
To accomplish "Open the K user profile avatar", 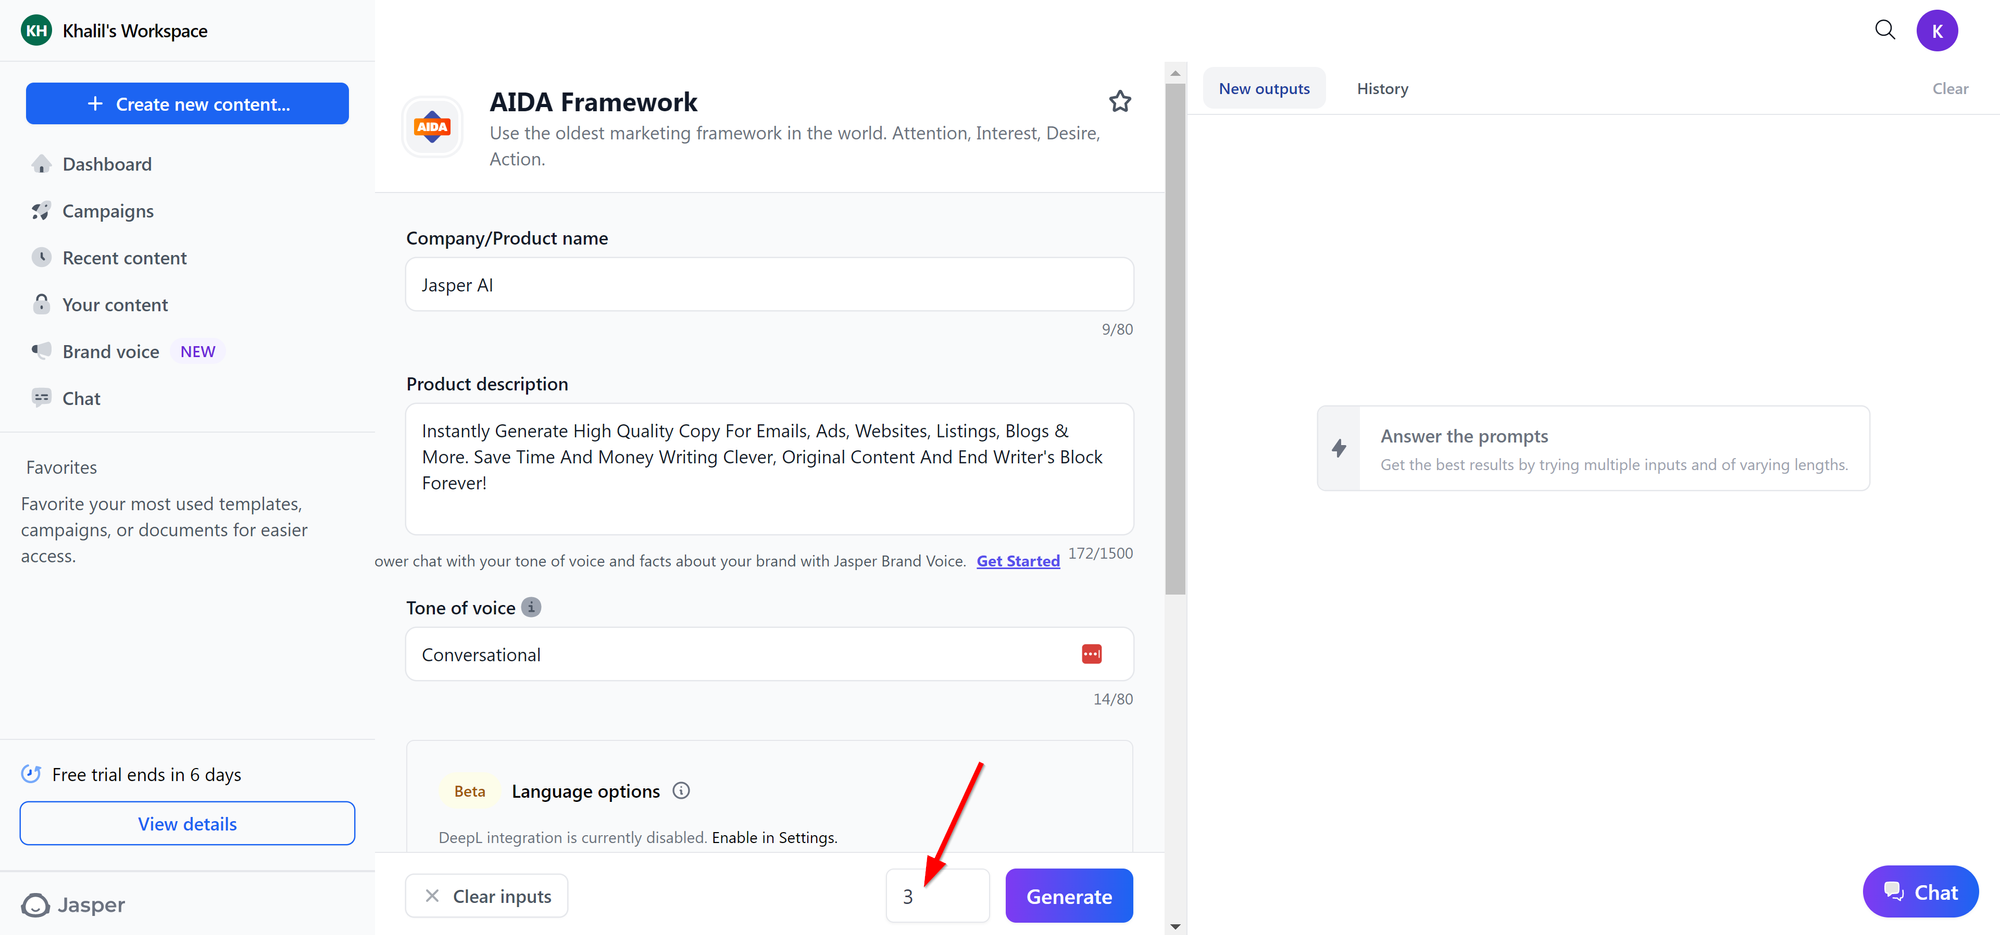I will [x=1937, y=31].
